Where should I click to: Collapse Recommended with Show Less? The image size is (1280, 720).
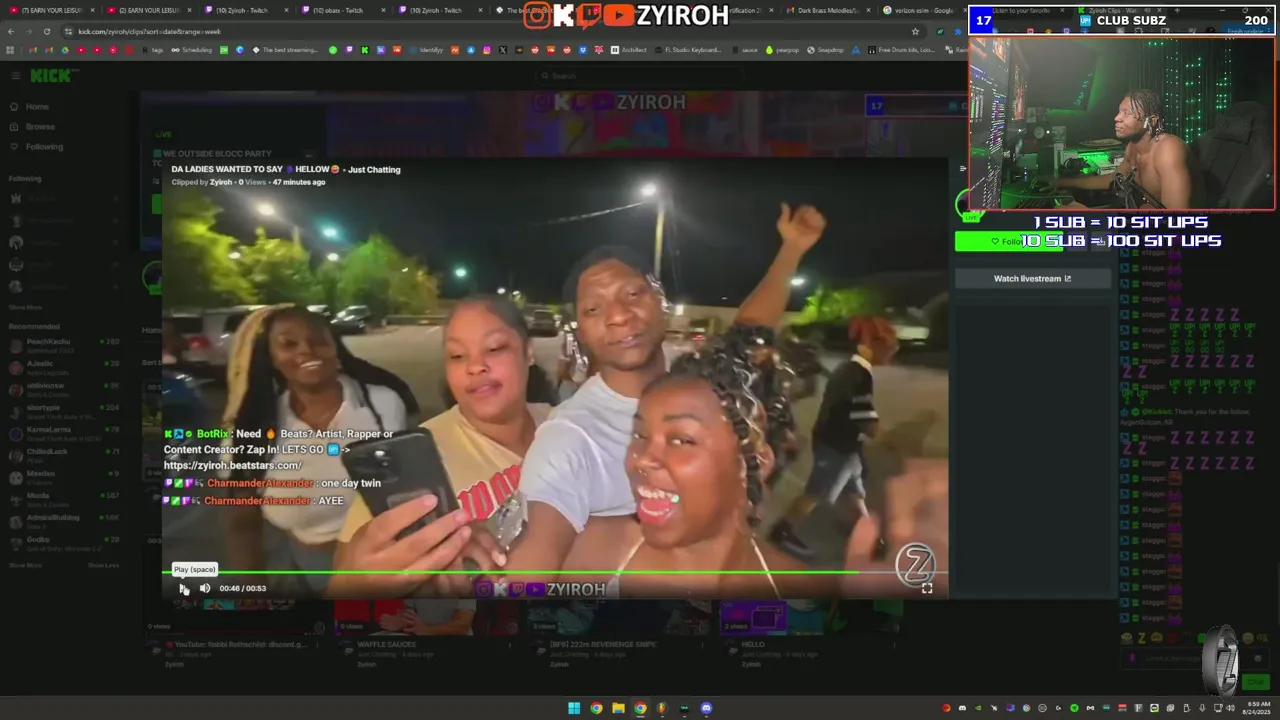tap(103, 565)
